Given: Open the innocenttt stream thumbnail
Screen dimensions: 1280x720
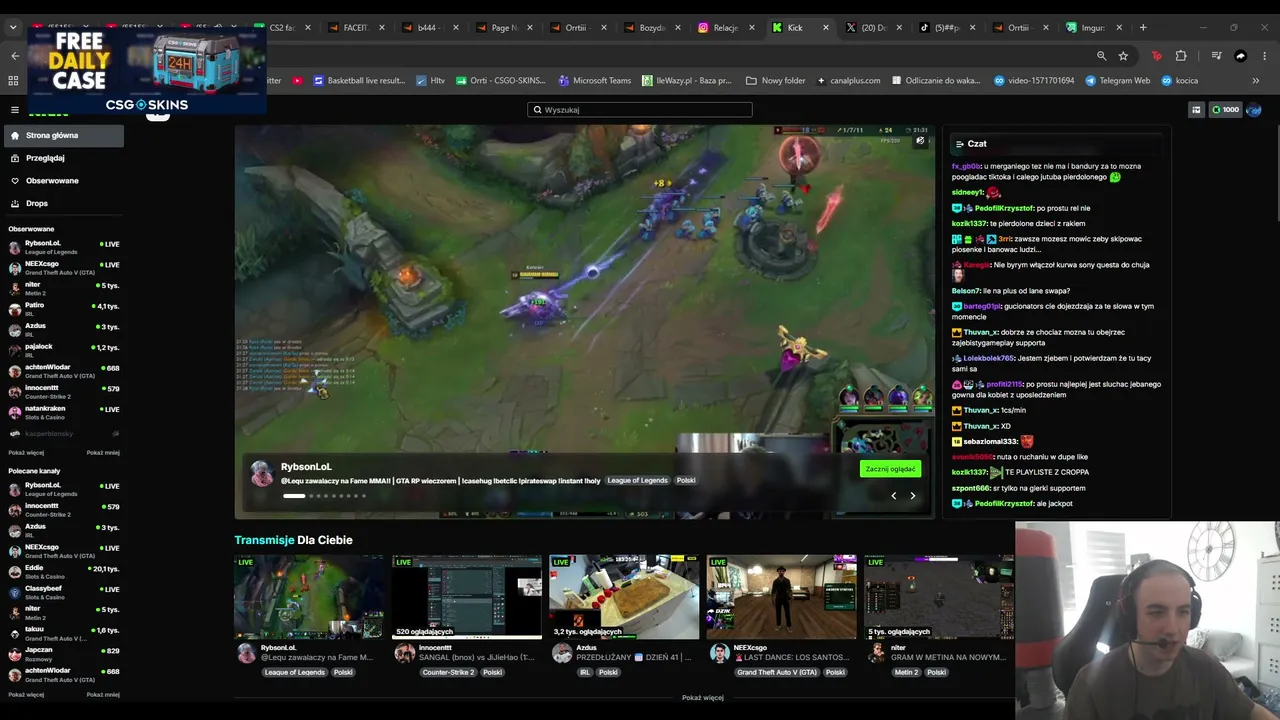Looking at the screenshot, I should (467, 597).
